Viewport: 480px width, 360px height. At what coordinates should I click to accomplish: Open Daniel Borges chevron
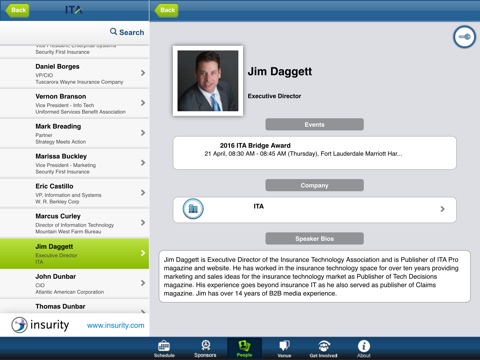[x=143, y=73]
